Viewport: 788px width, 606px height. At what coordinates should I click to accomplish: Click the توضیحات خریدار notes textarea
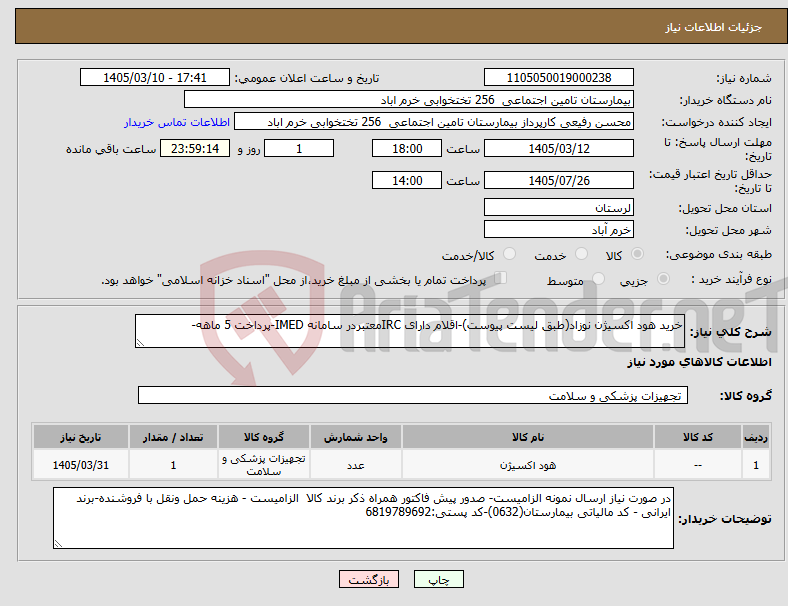click(363, 518)
